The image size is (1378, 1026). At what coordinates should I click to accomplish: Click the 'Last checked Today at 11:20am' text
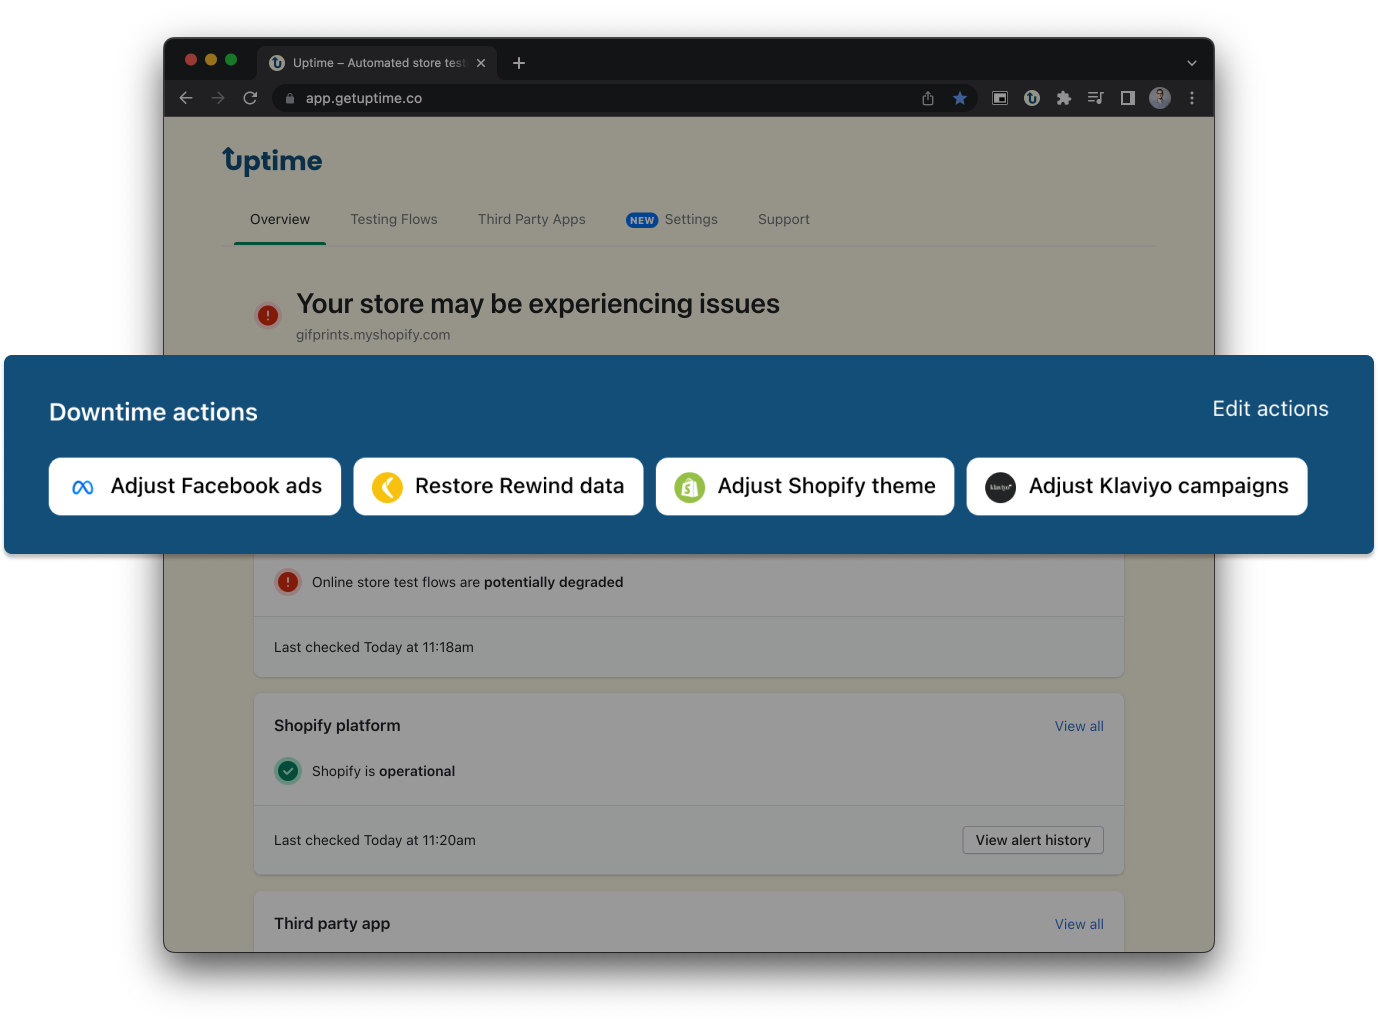tap(375, 840)
